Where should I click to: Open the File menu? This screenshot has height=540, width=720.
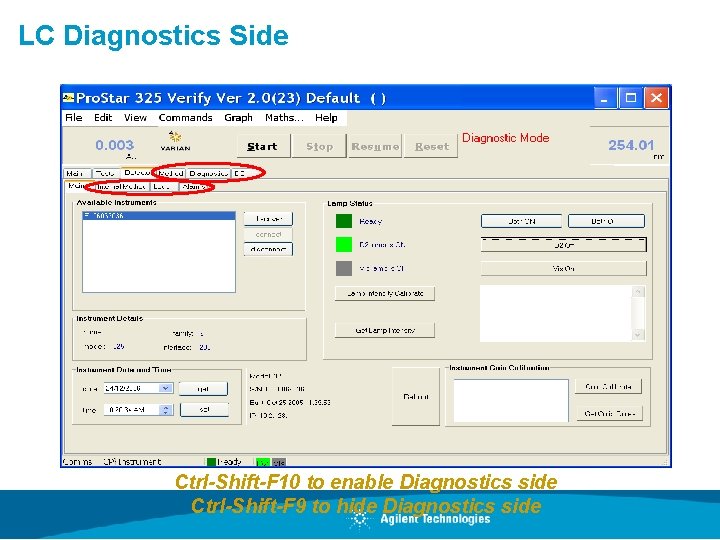point(73,118)
